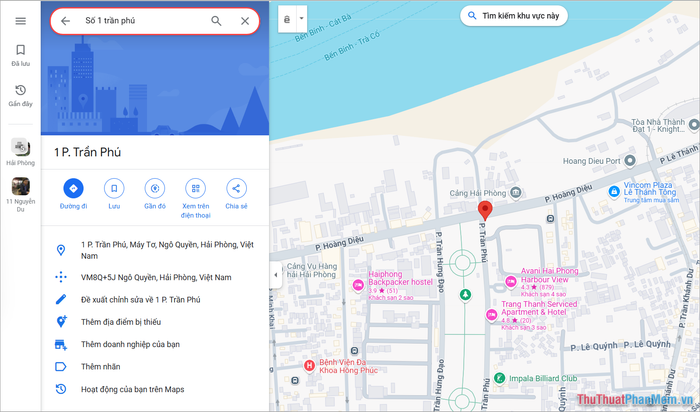Image resolution: width=700 pixels, height=412 pixels.
Task: Get directions with Đường đi button
Action: point(73,194)
